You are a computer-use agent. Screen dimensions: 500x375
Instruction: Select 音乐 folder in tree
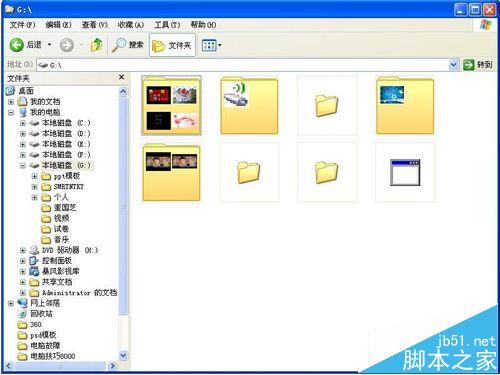tap(61, 240)
